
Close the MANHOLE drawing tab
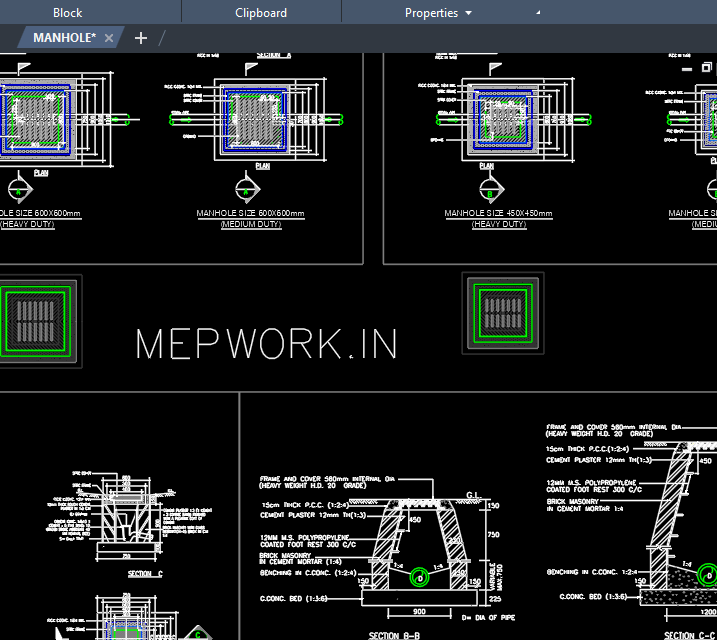click(x=110, y=38)
